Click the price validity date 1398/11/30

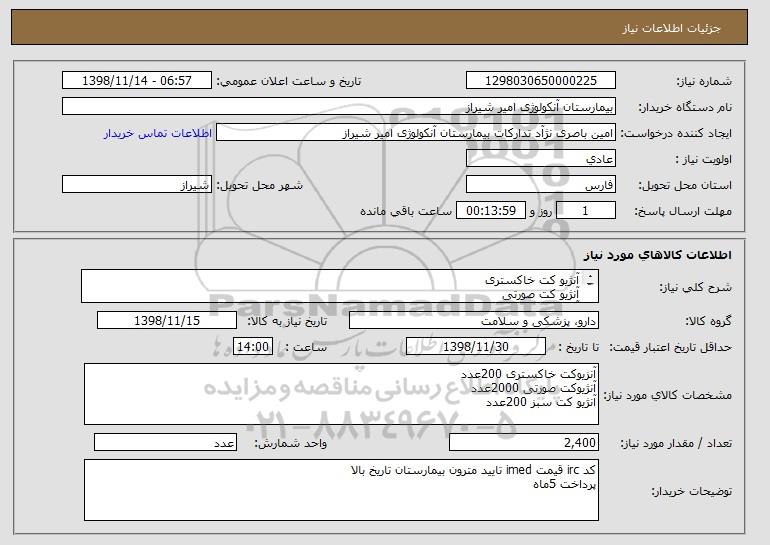point(476,347)
